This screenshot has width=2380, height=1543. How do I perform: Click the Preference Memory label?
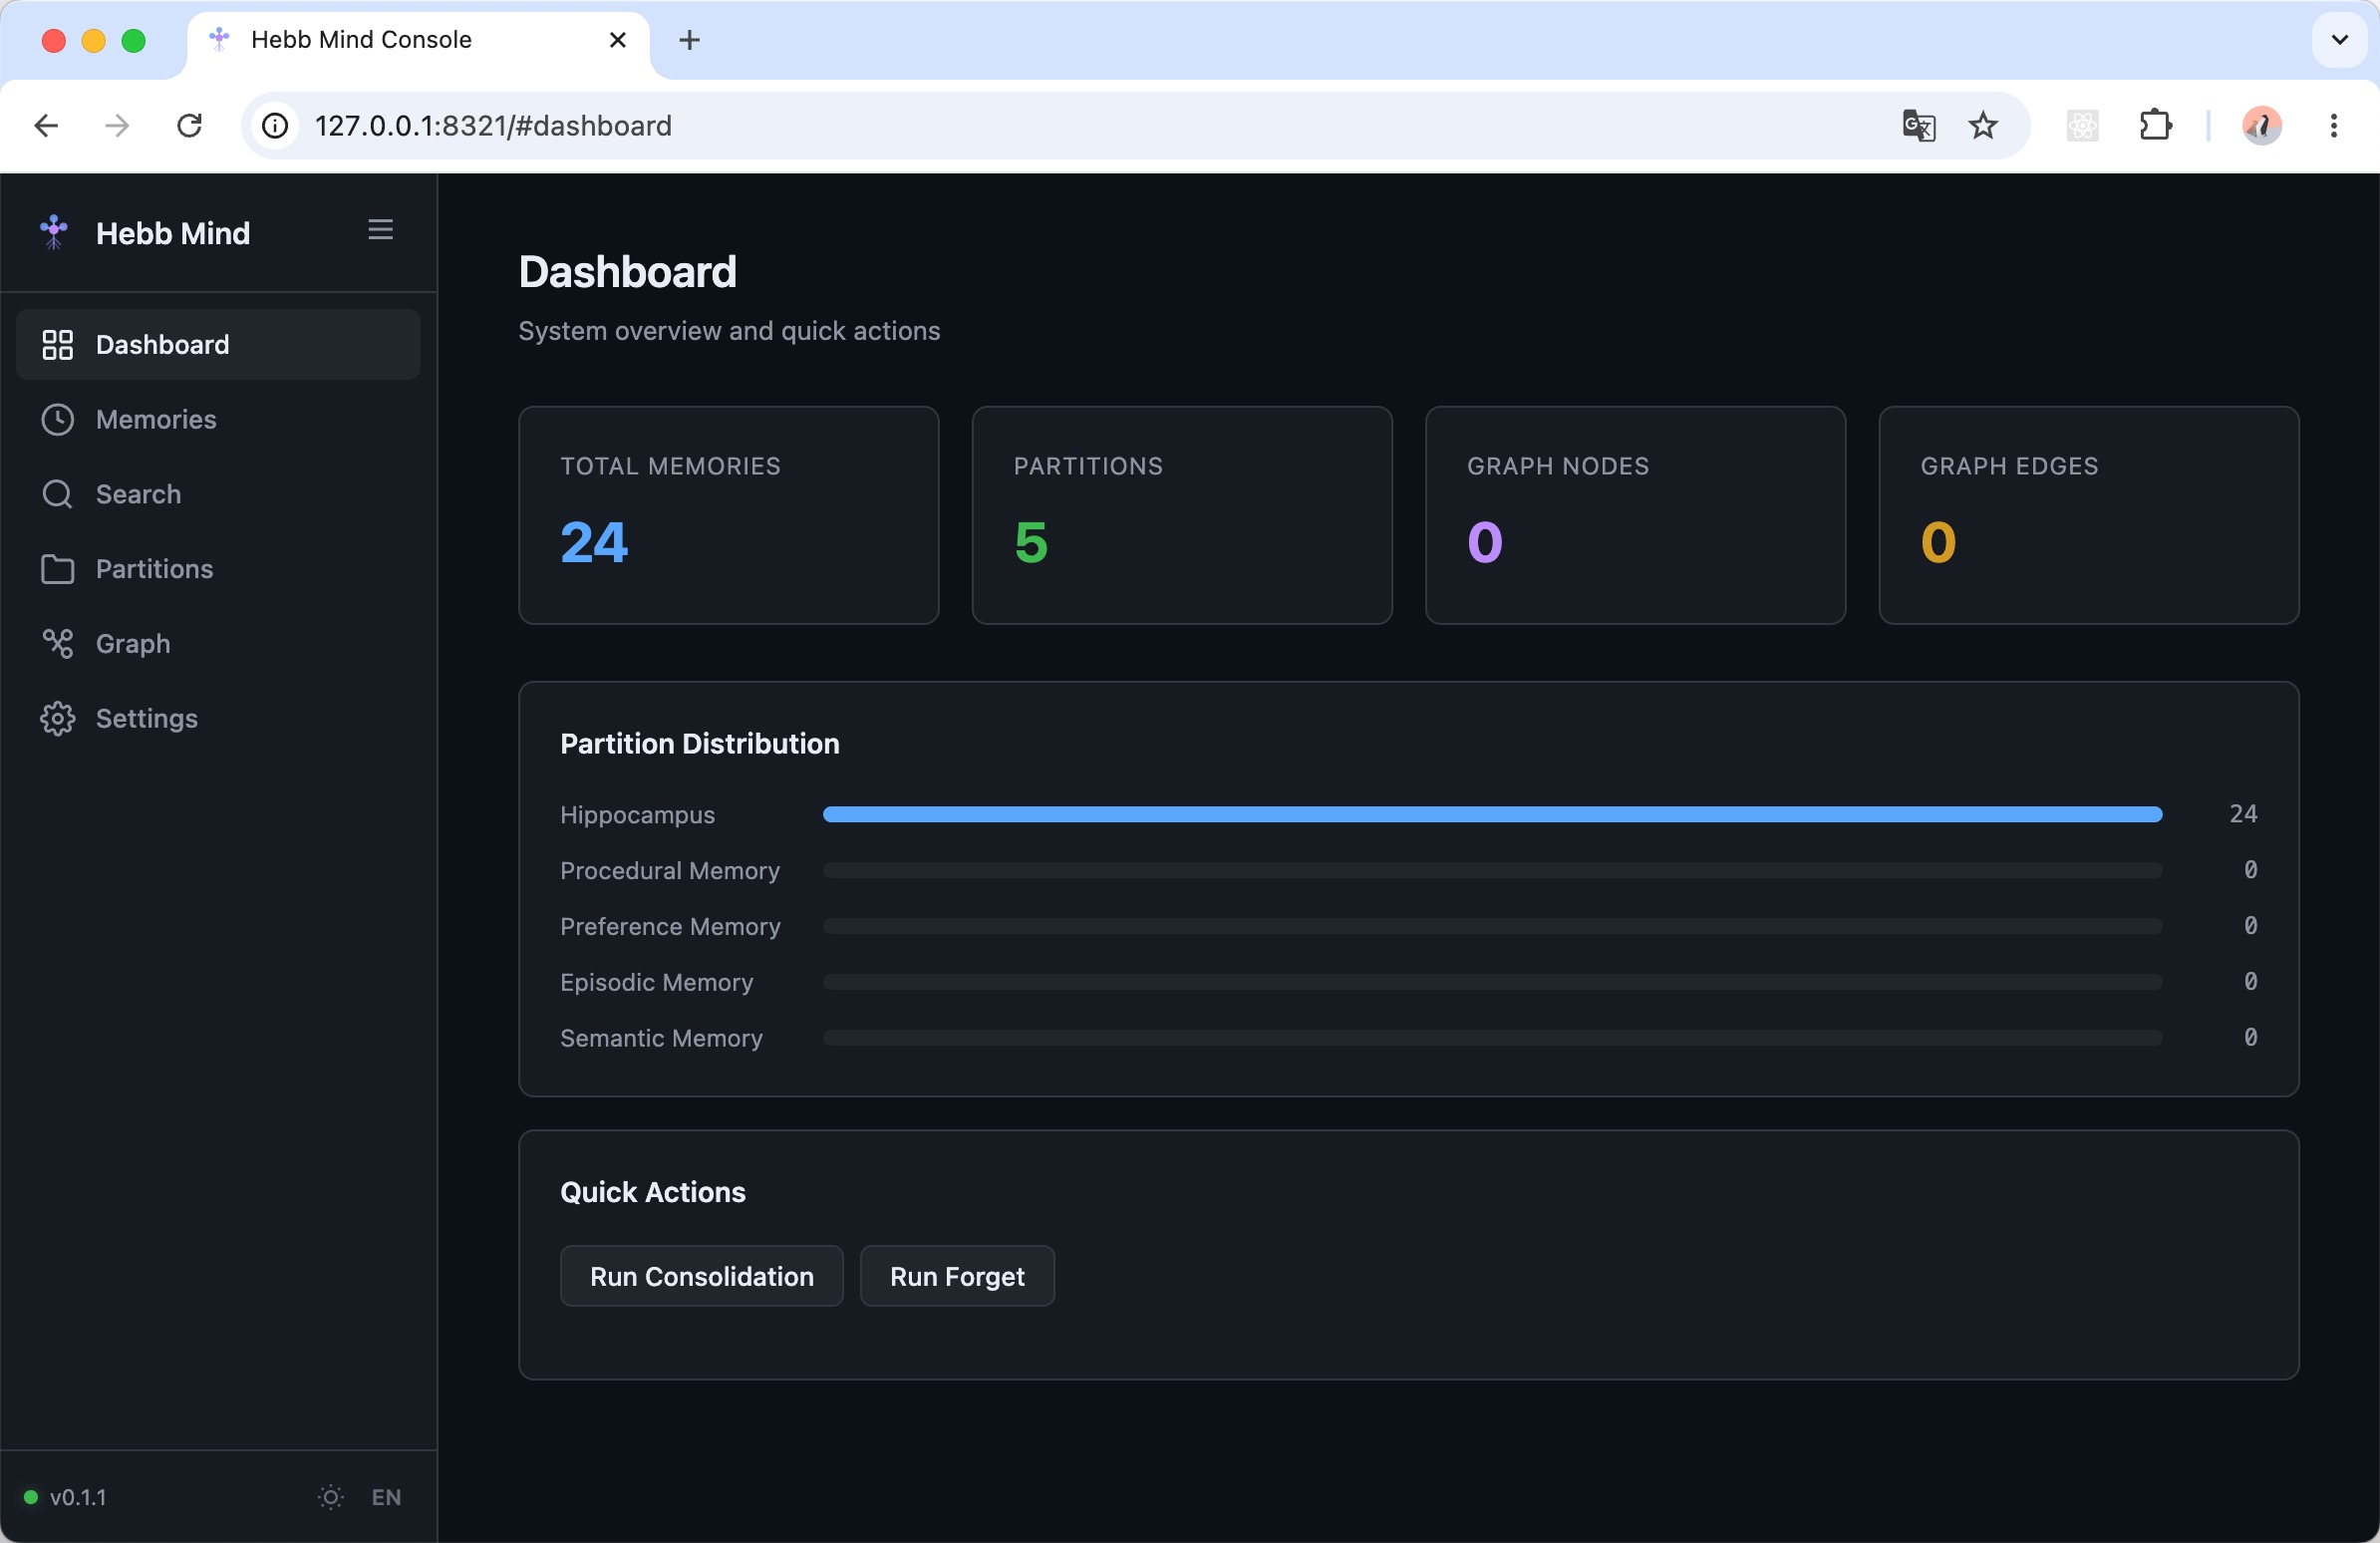670,927
